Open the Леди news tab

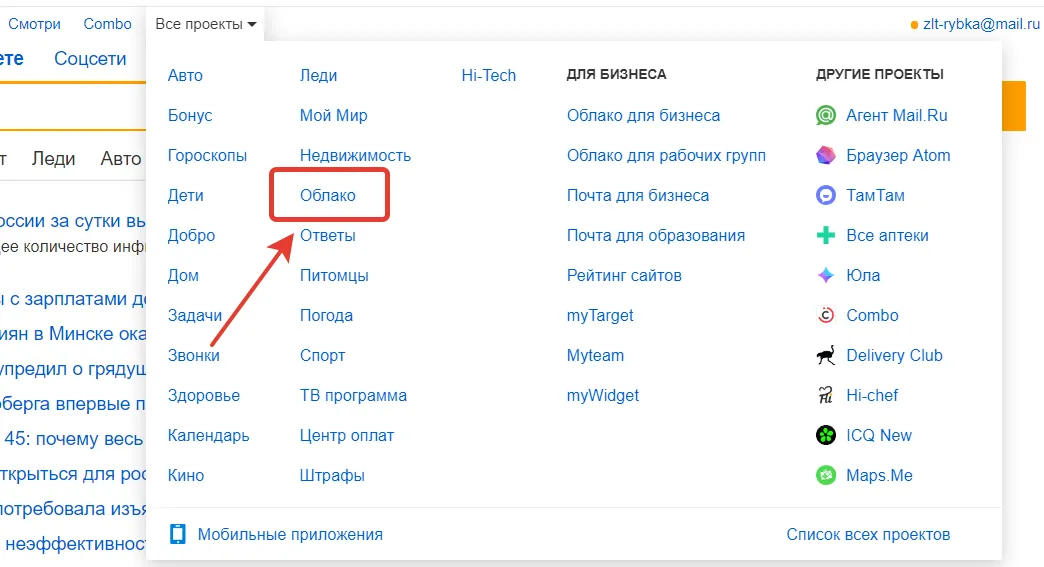click(53, 158)
